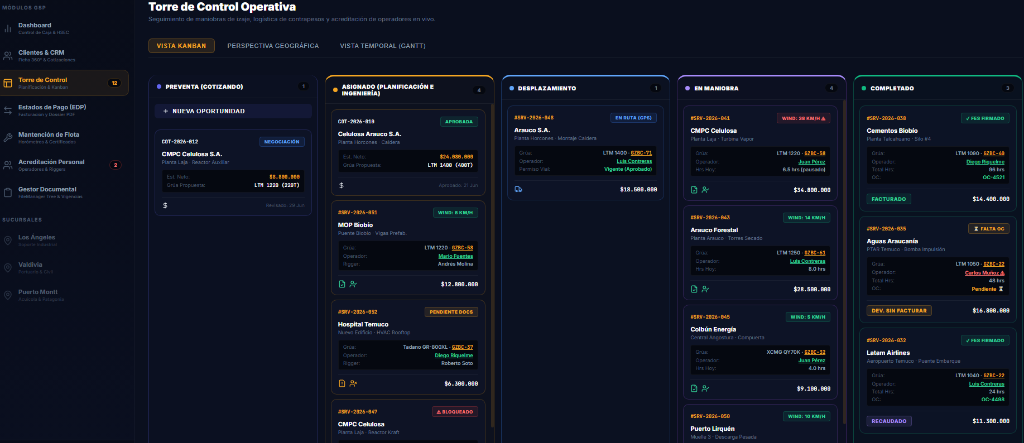This screenshot has height=443, width=1024.
Task: Click the Dashboard bar-chart icon in the sidebar
Action: coord(8,28)
